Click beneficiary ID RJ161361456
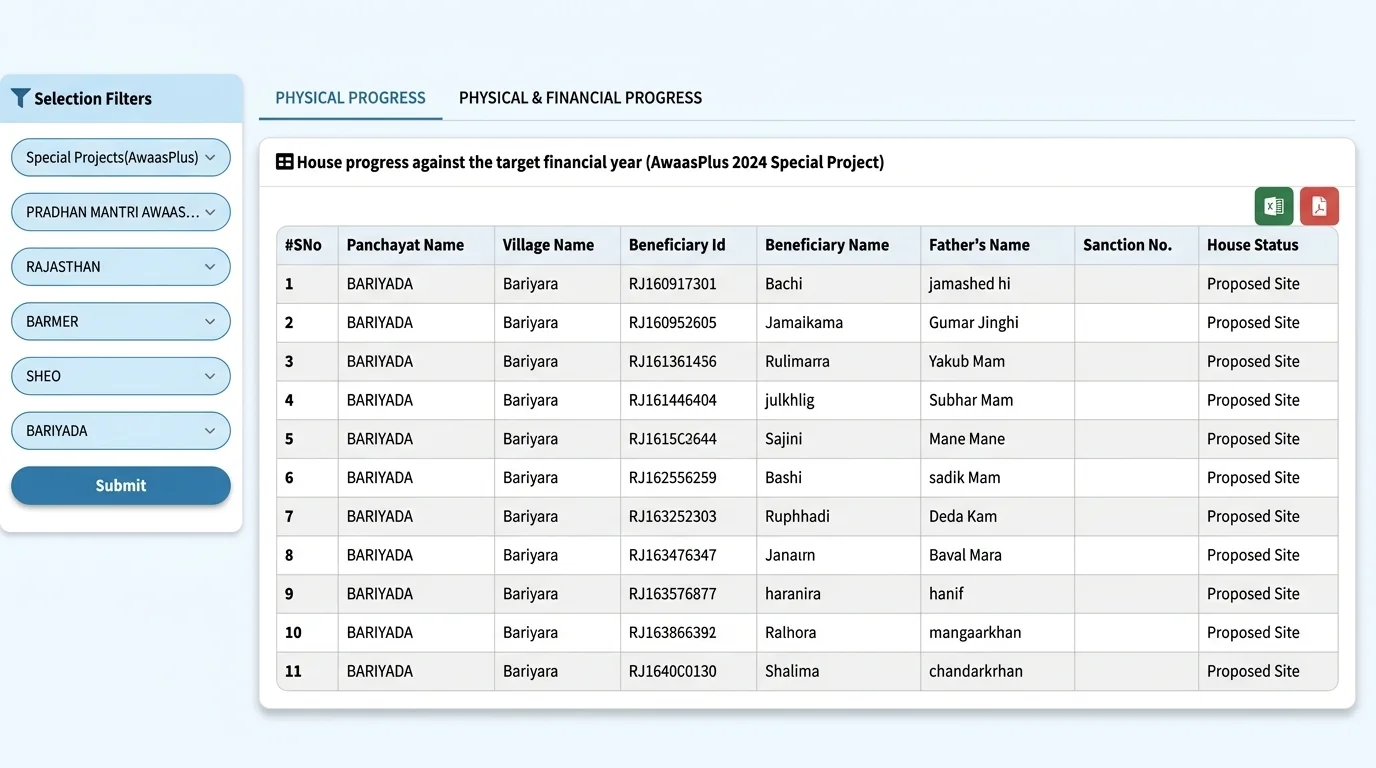 [x=673, y=361]
